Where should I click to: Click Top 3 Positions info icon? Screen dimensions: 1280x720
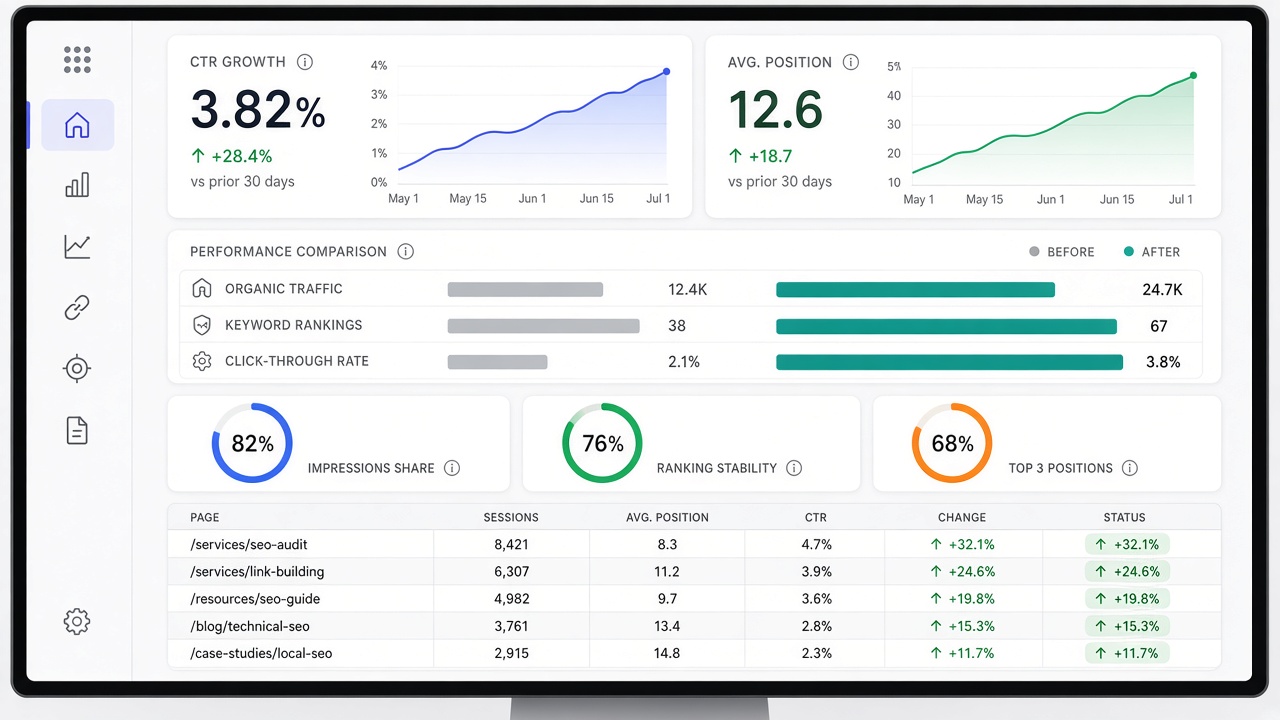tap(1130, 468)
